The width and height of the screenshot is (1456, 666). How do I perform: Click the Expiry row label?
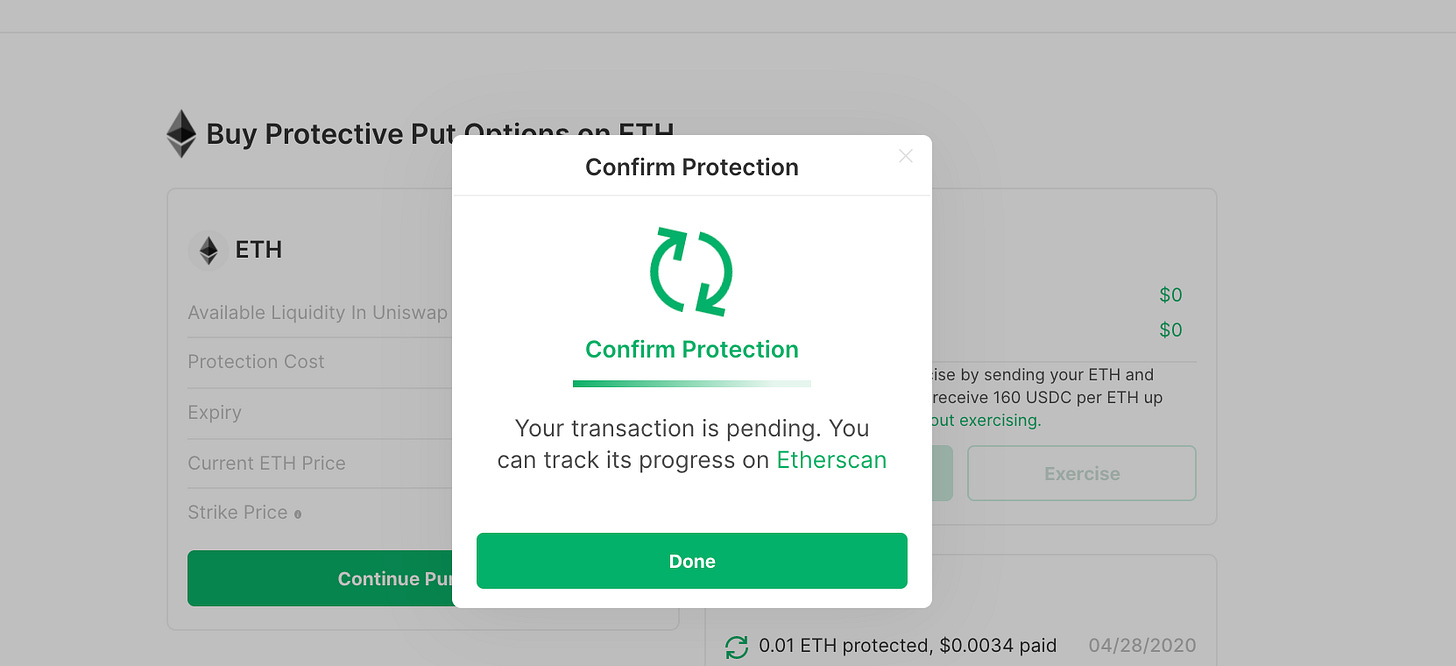coord(215,412)
